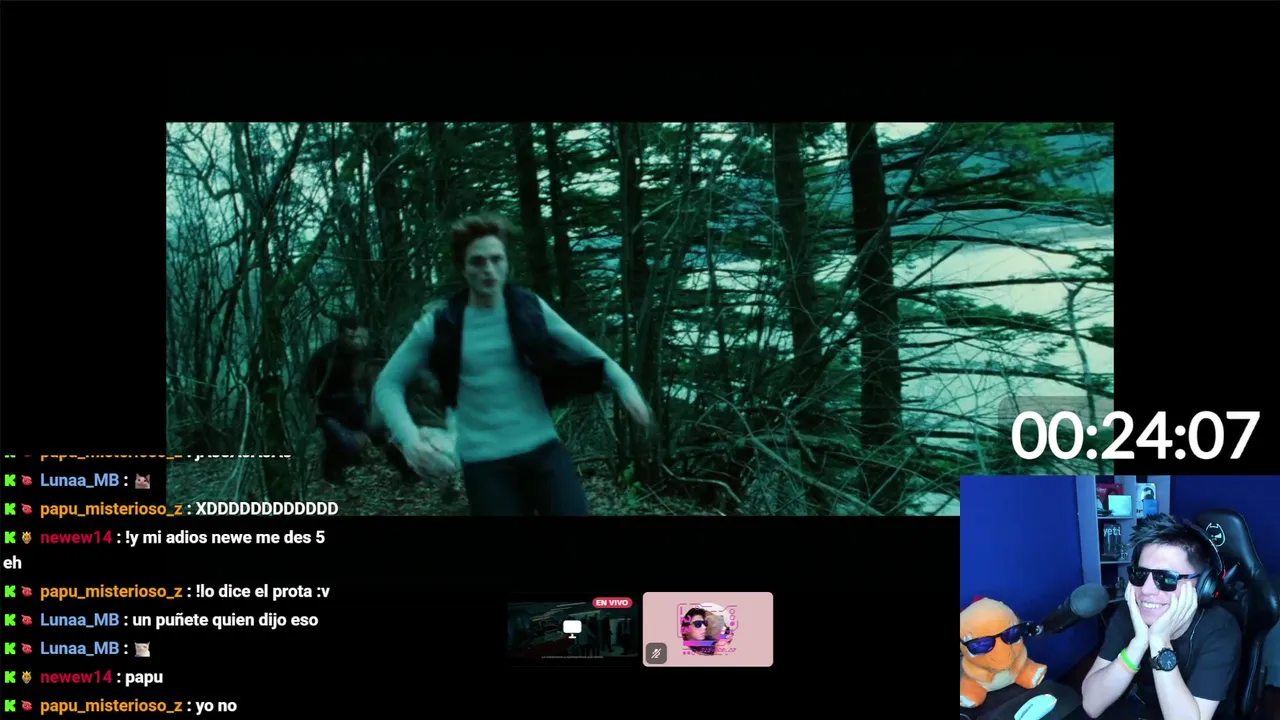Viewport: 1280px width, 720px height.
Task: Click the red pig badge on '!lo dice el prota' row
Action: [x=27, y=592]
